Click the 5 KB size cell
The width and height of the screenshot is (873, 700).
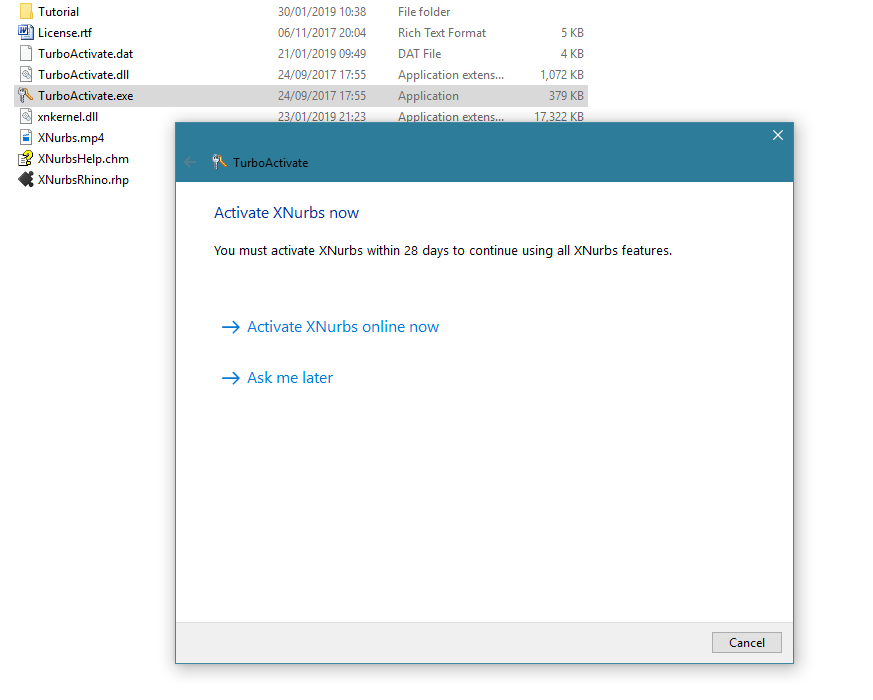coord(572,33)
